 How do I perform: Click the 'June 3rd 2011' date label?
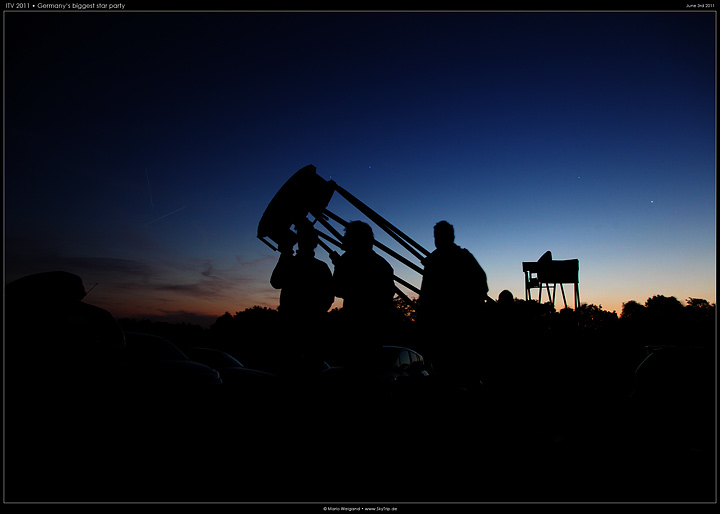pos(700,5)
